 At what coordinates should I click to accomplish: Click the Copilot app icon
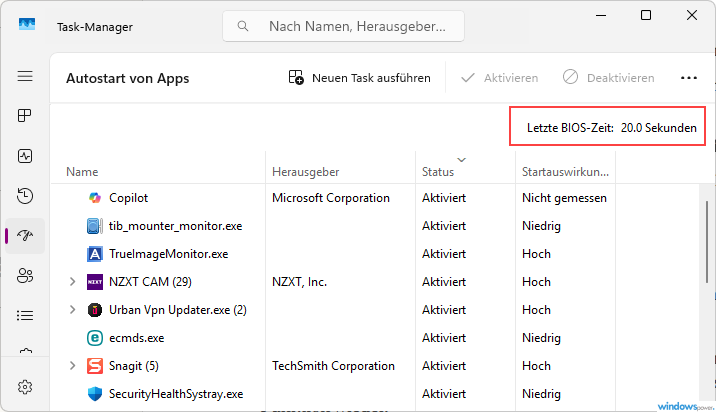tap(95, 198)
